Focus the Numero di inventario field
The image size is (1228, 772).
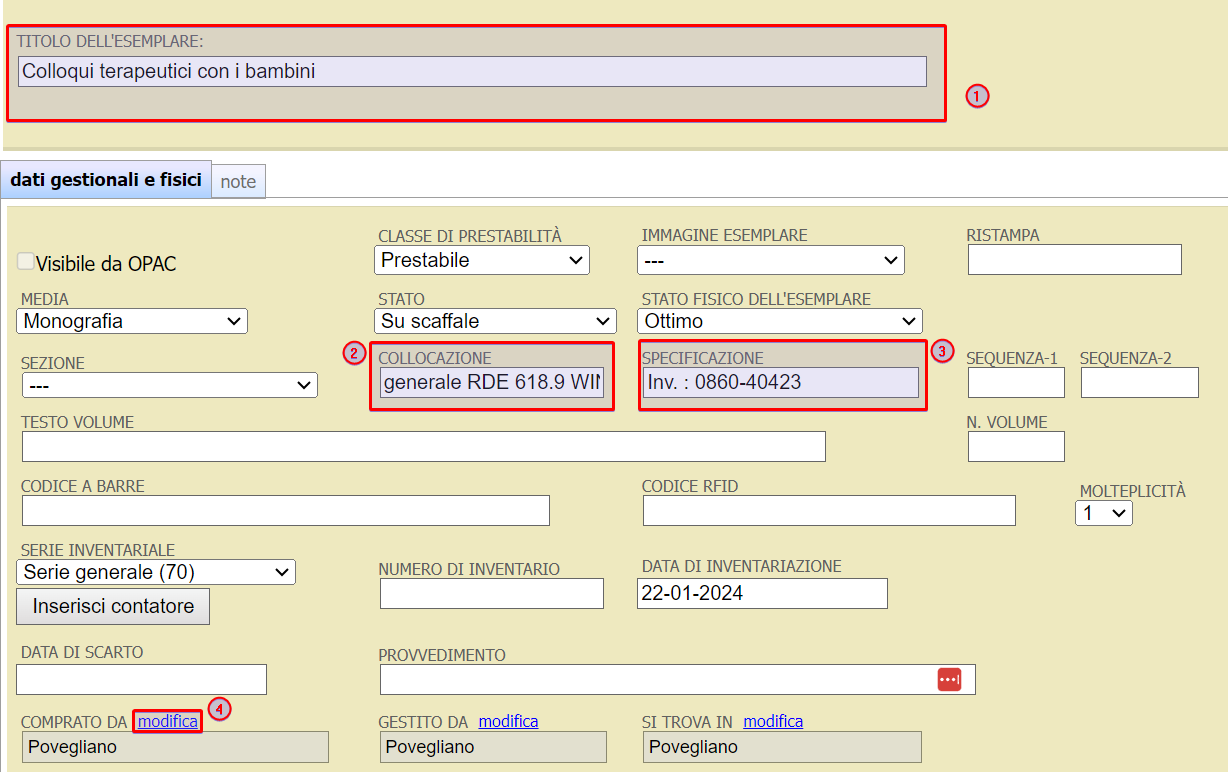491,593
